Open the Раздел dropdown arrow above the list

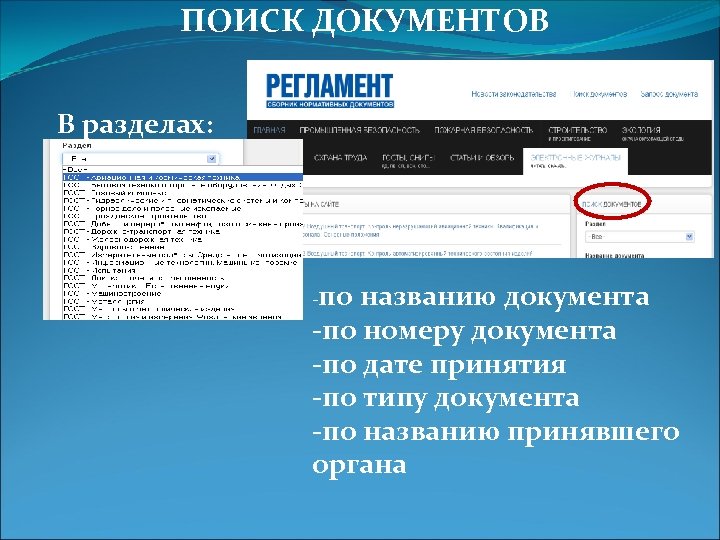[211, 159]
